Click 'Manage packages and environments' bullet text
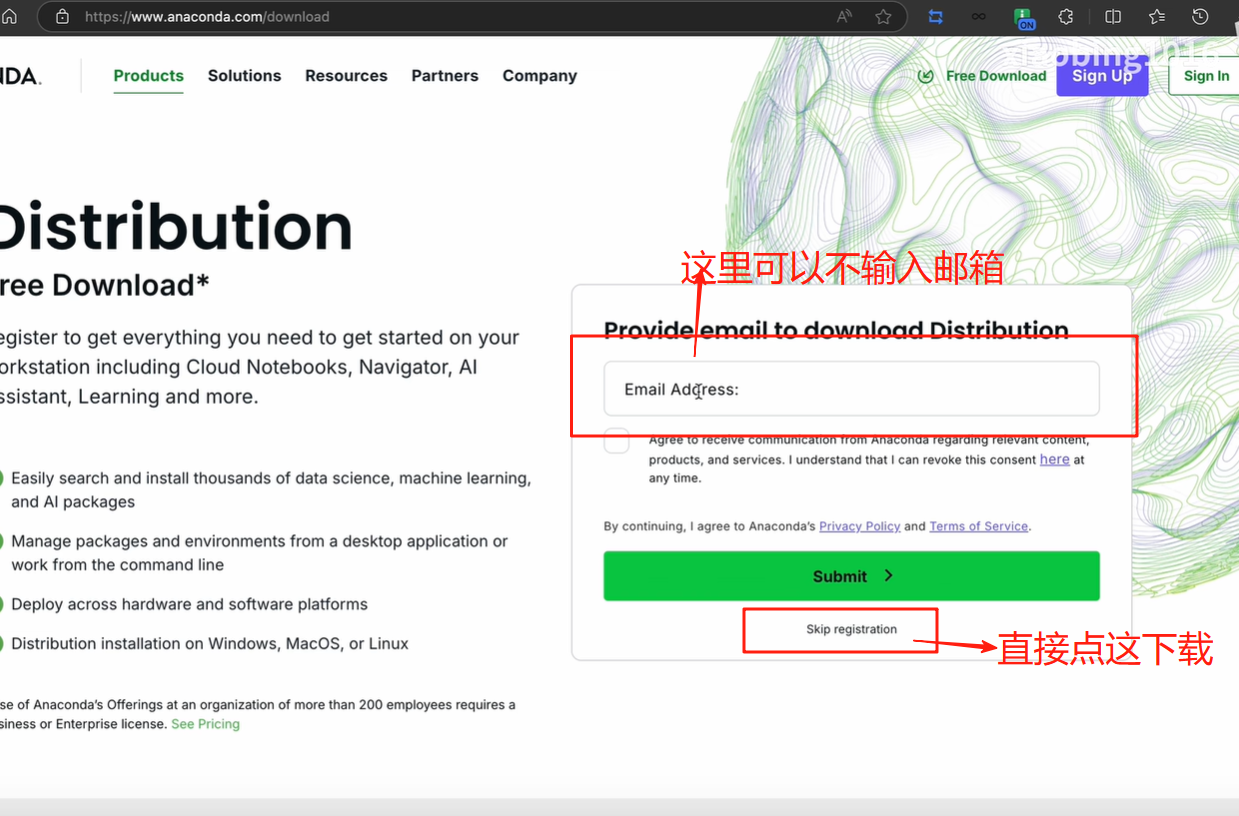Image resolution: width=1239 pixels, height=816 pixels. click(260, 553)
